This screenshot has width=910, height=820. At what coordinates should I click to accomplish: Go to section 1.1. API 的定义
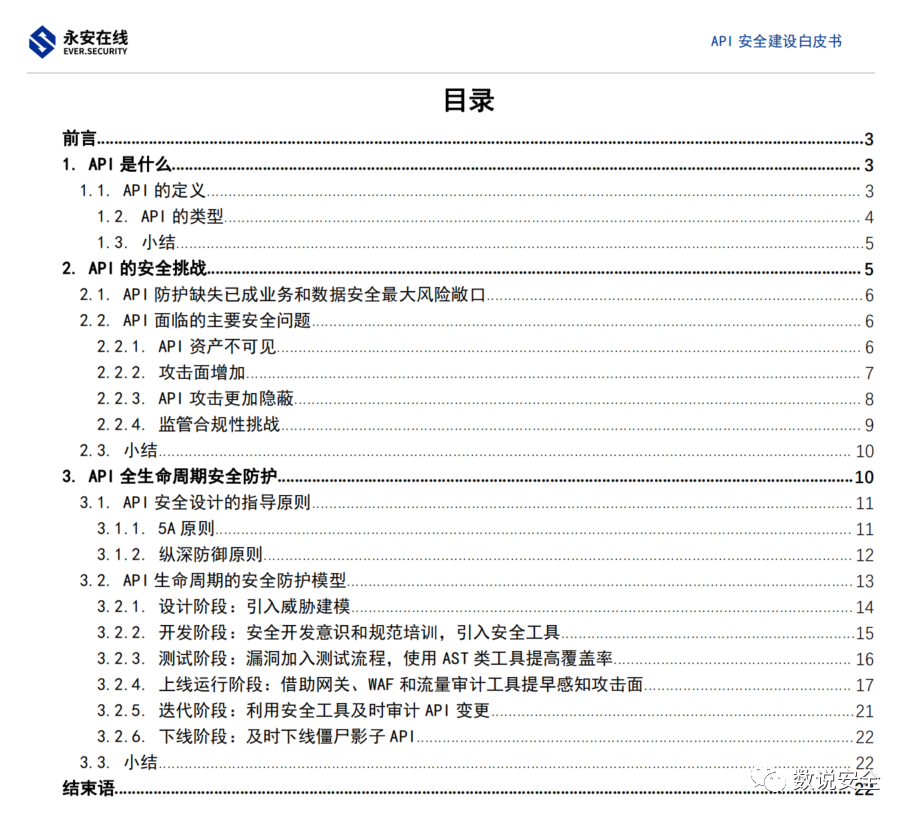coord(476,191)
